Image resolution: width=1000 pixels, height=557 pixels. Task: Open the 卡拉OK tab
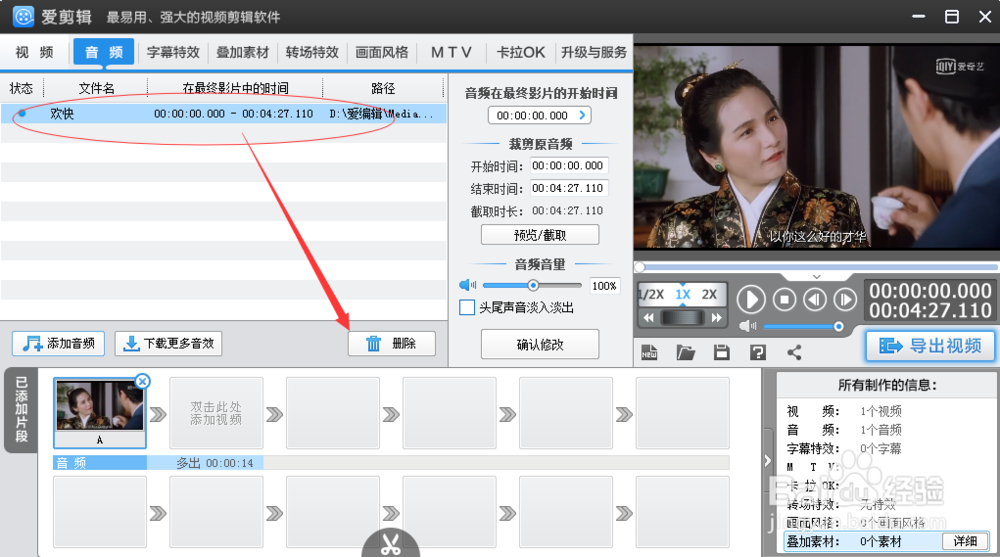[520, 52]
